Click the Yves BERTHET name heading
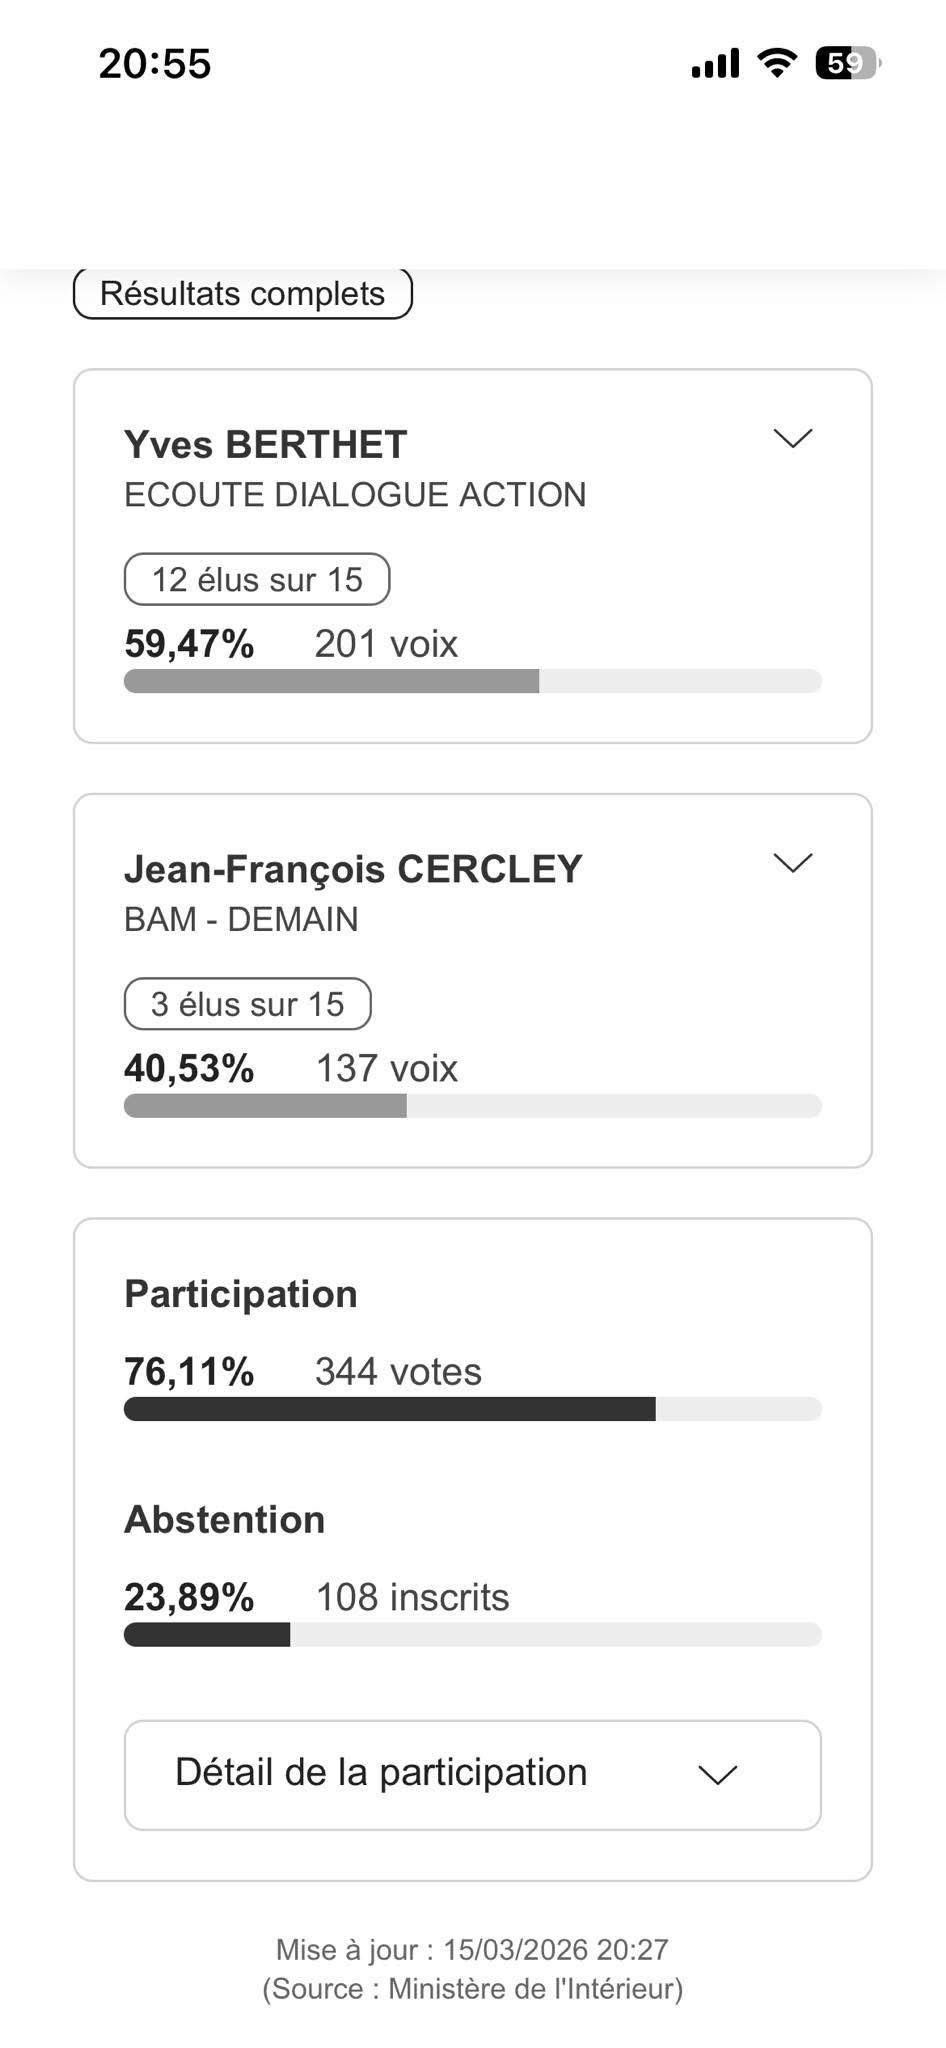946x2048 pixels. click(x=266, y=445)
